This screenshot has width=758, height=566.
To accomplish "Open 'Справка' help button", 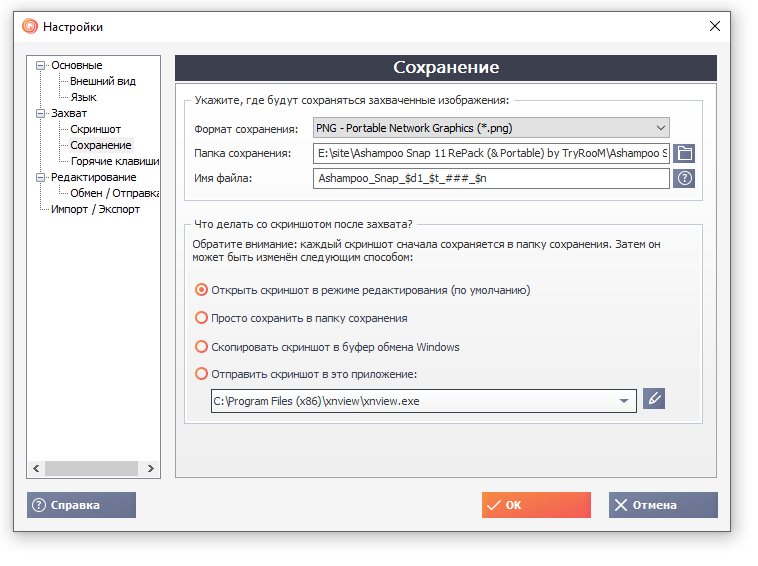I will coord(81,505).
